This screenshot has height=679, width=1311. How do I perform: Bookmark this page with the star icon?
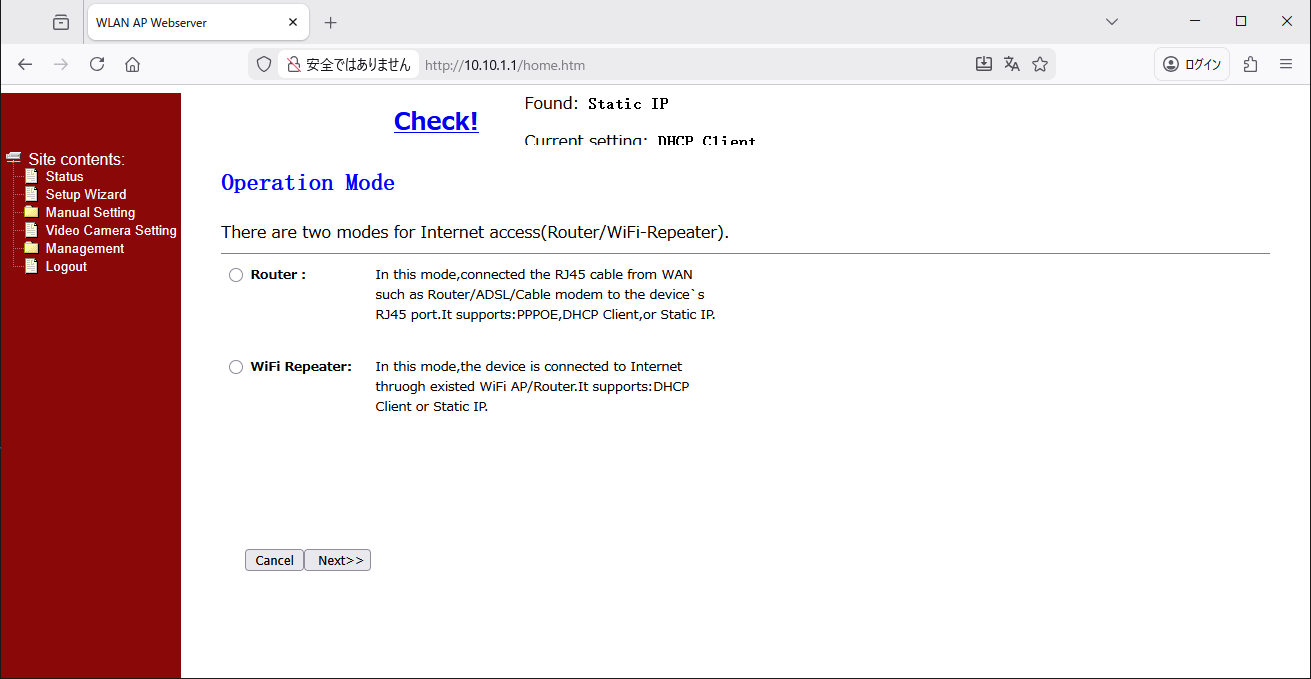coord(1040,64)
